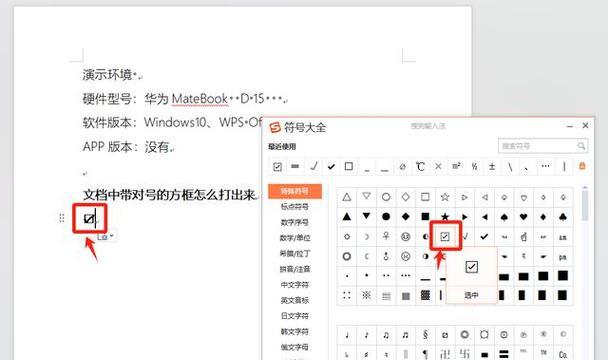This screenshot has height=360, width=608.
Task: Minimize the 符号大全 dialog
Action: (x=570, y=126)
